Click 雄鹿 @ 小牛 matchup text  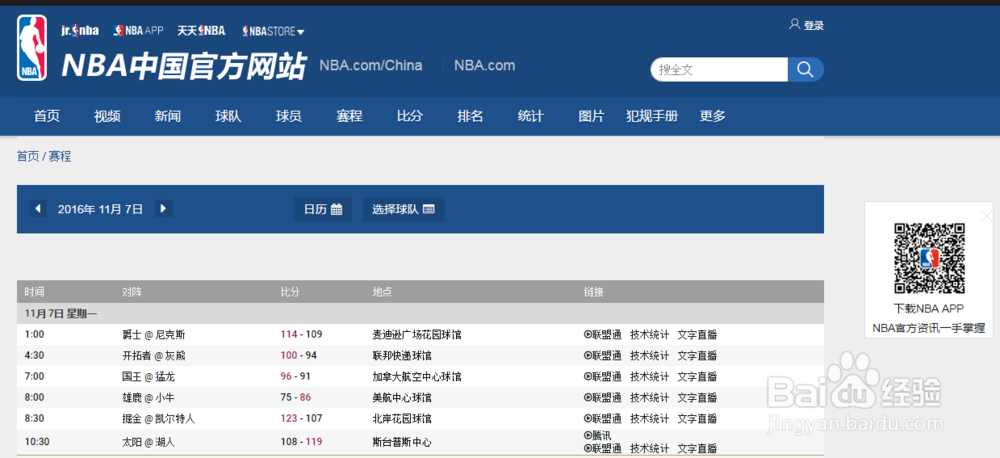pos(149,398)
